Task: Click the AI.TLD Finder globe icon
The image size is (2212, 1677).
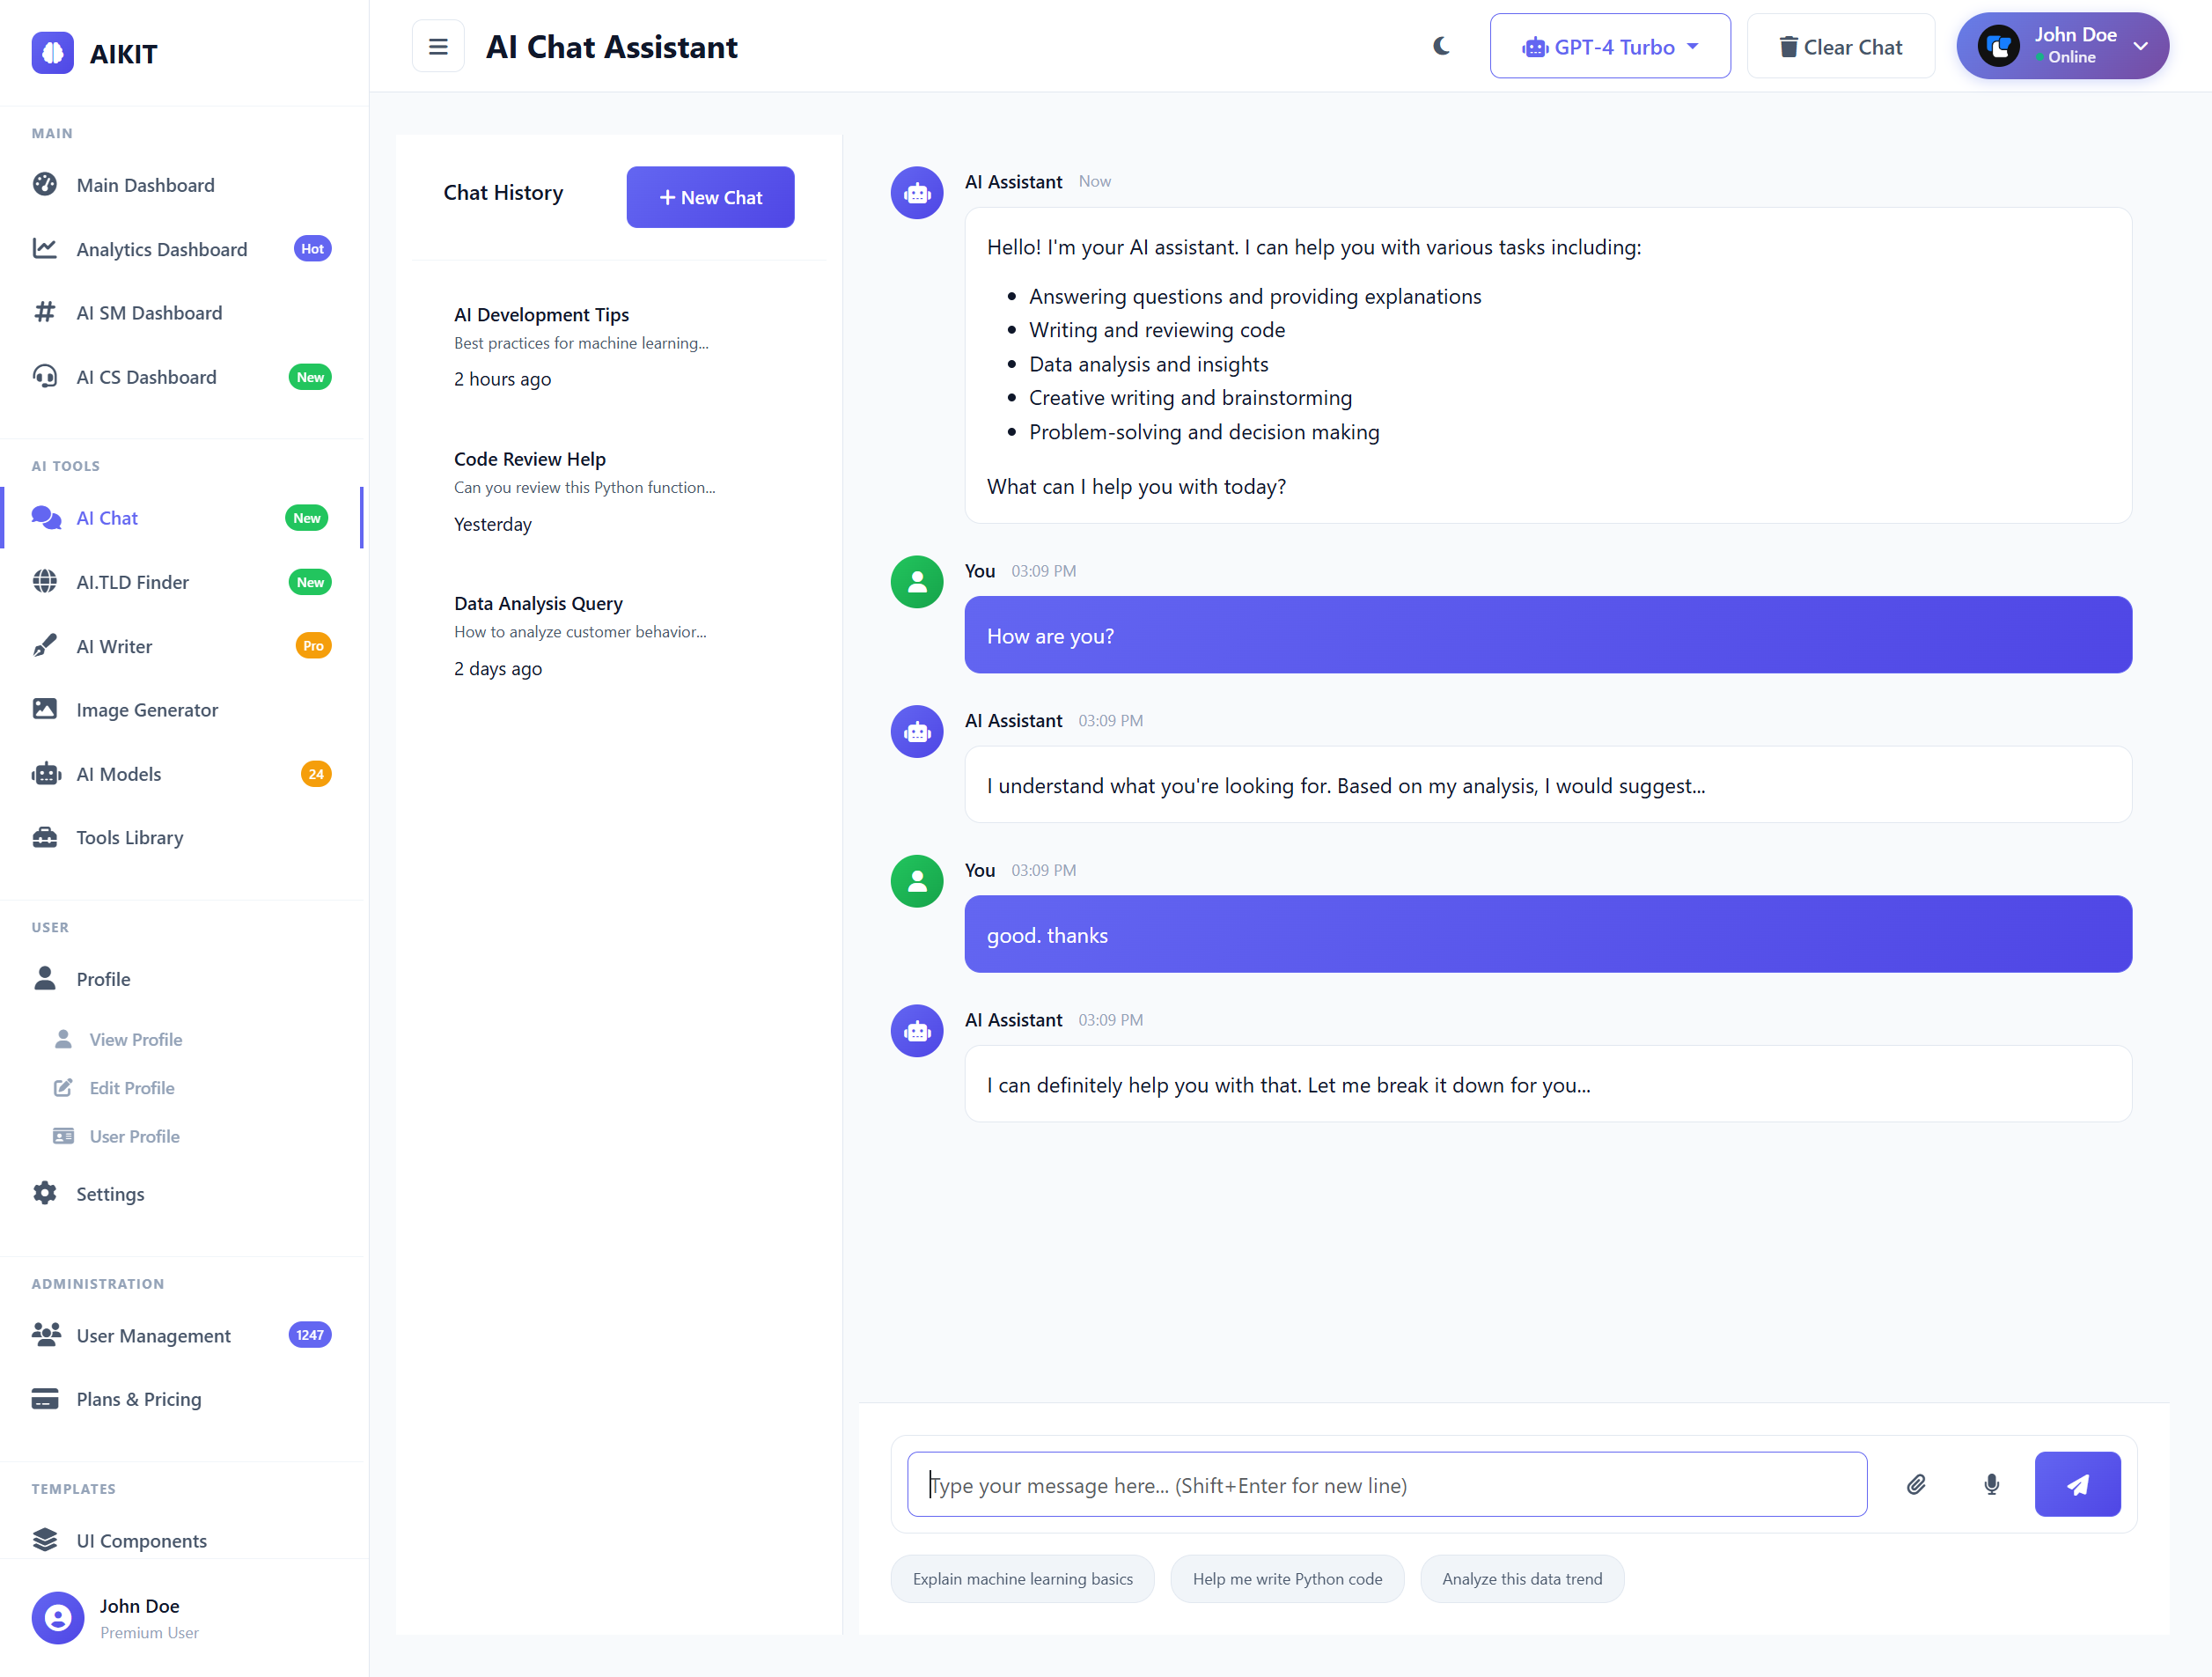Action: [45, 582]
